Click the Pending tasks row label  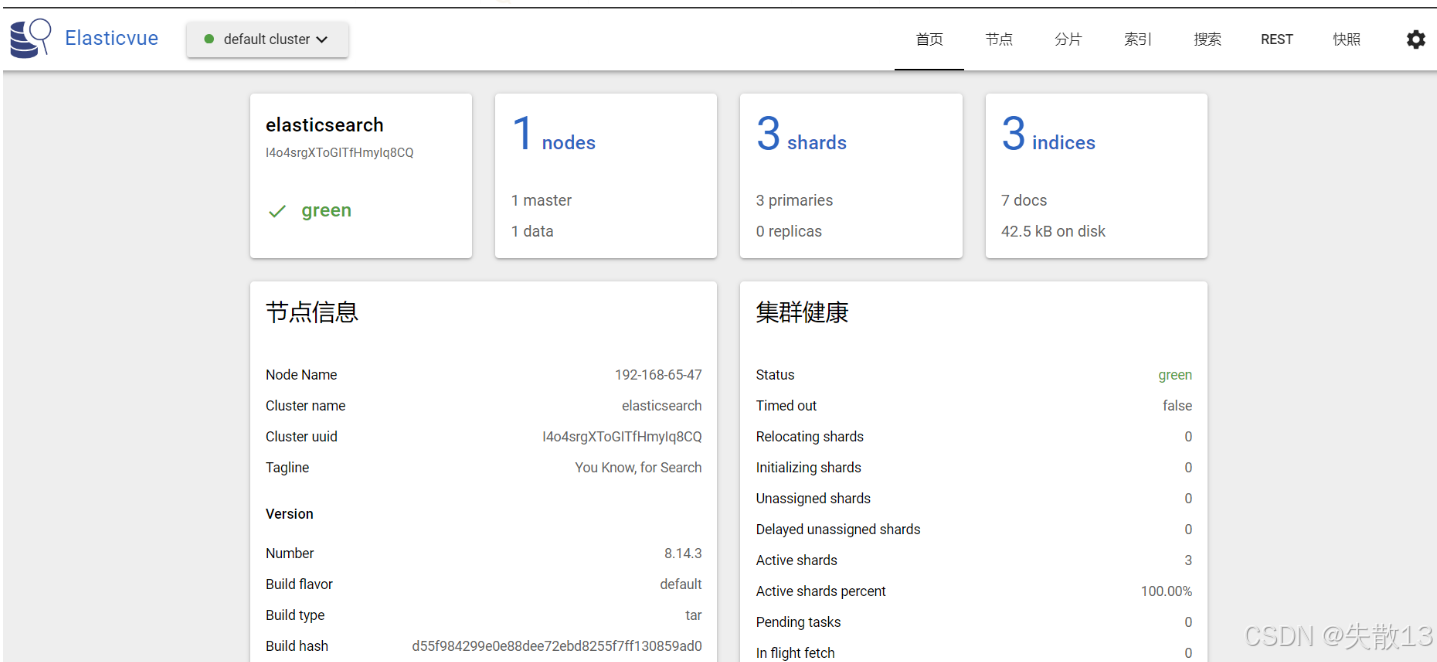[x=798, y=622]
